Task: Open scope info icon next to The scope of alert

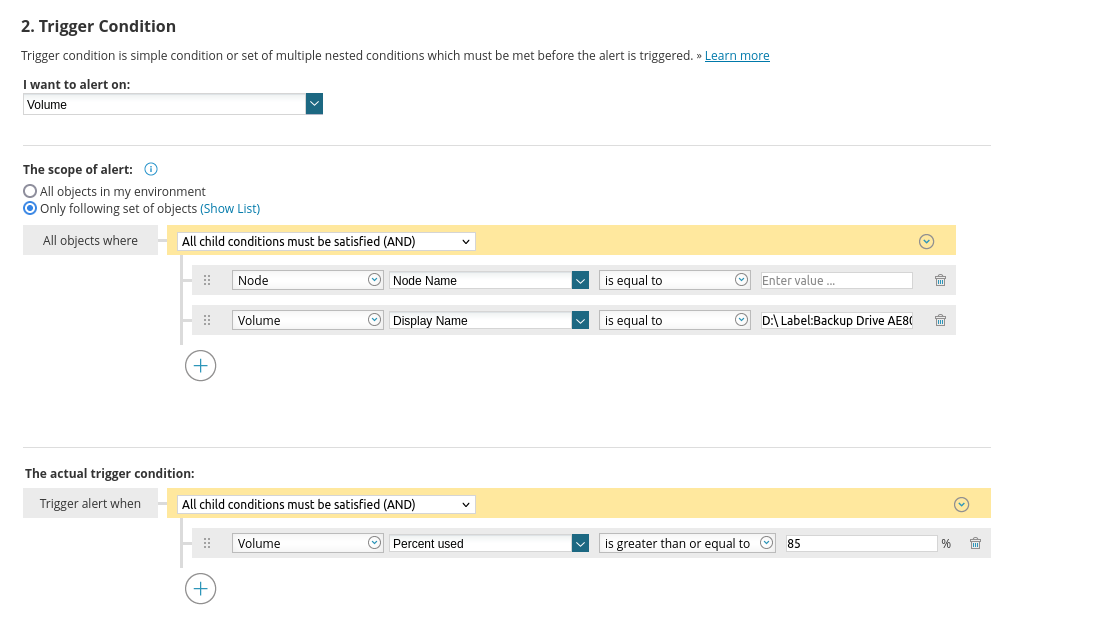Action: tap(151, 169)
